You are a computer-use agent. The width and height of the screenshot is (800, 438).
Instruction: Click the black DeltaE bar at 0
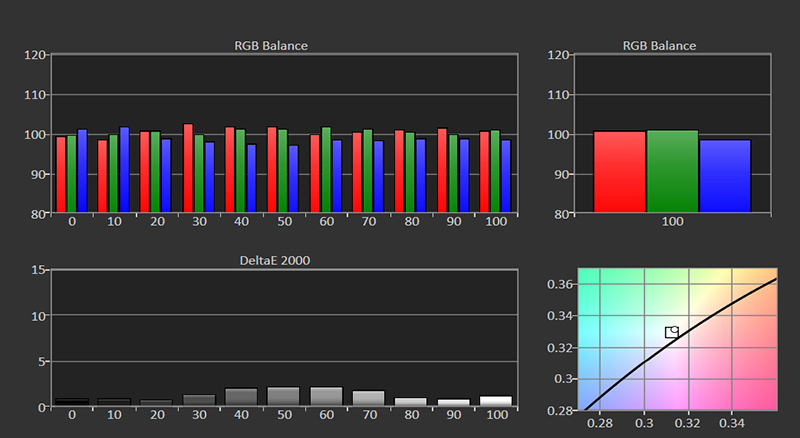(72, 402)
